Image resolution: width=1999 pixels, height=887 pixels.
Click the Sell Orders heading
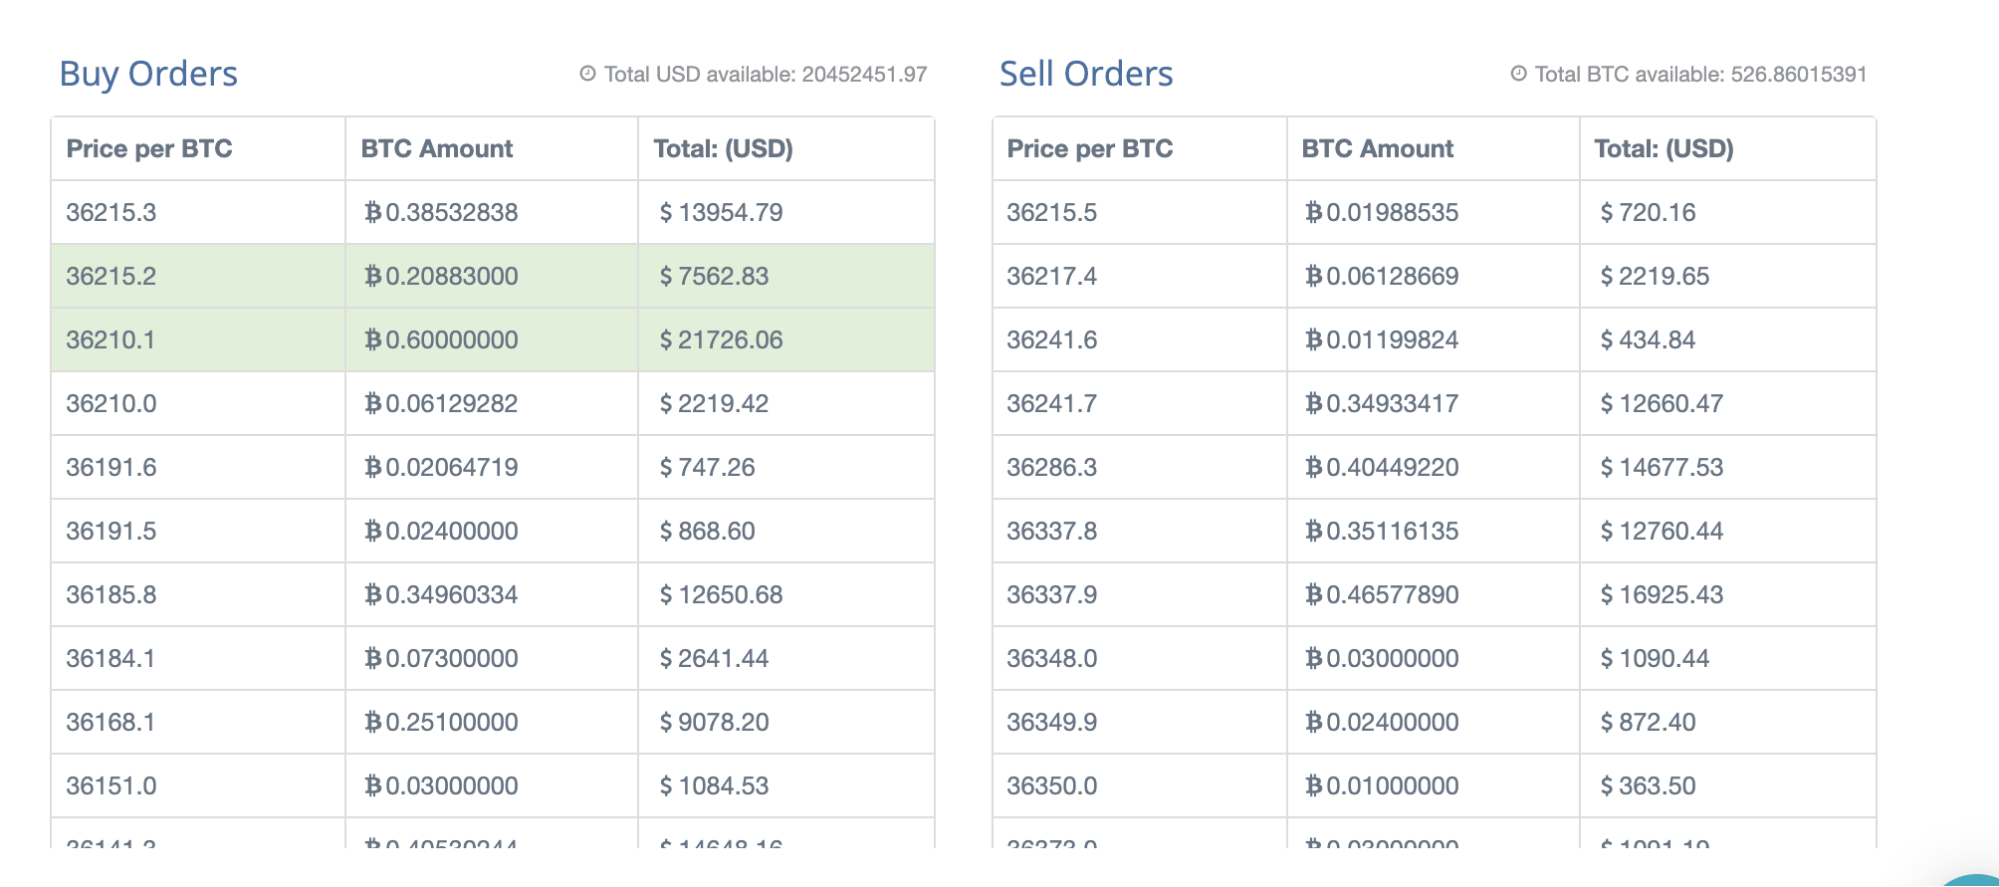coord(1086,74)
